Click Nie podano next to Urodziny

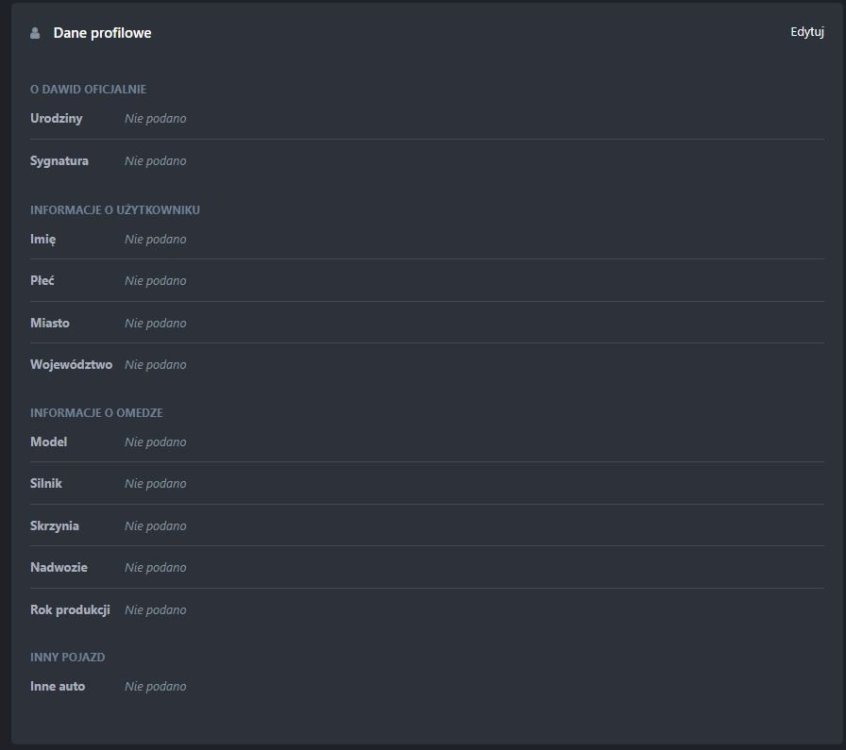[153, 118]
